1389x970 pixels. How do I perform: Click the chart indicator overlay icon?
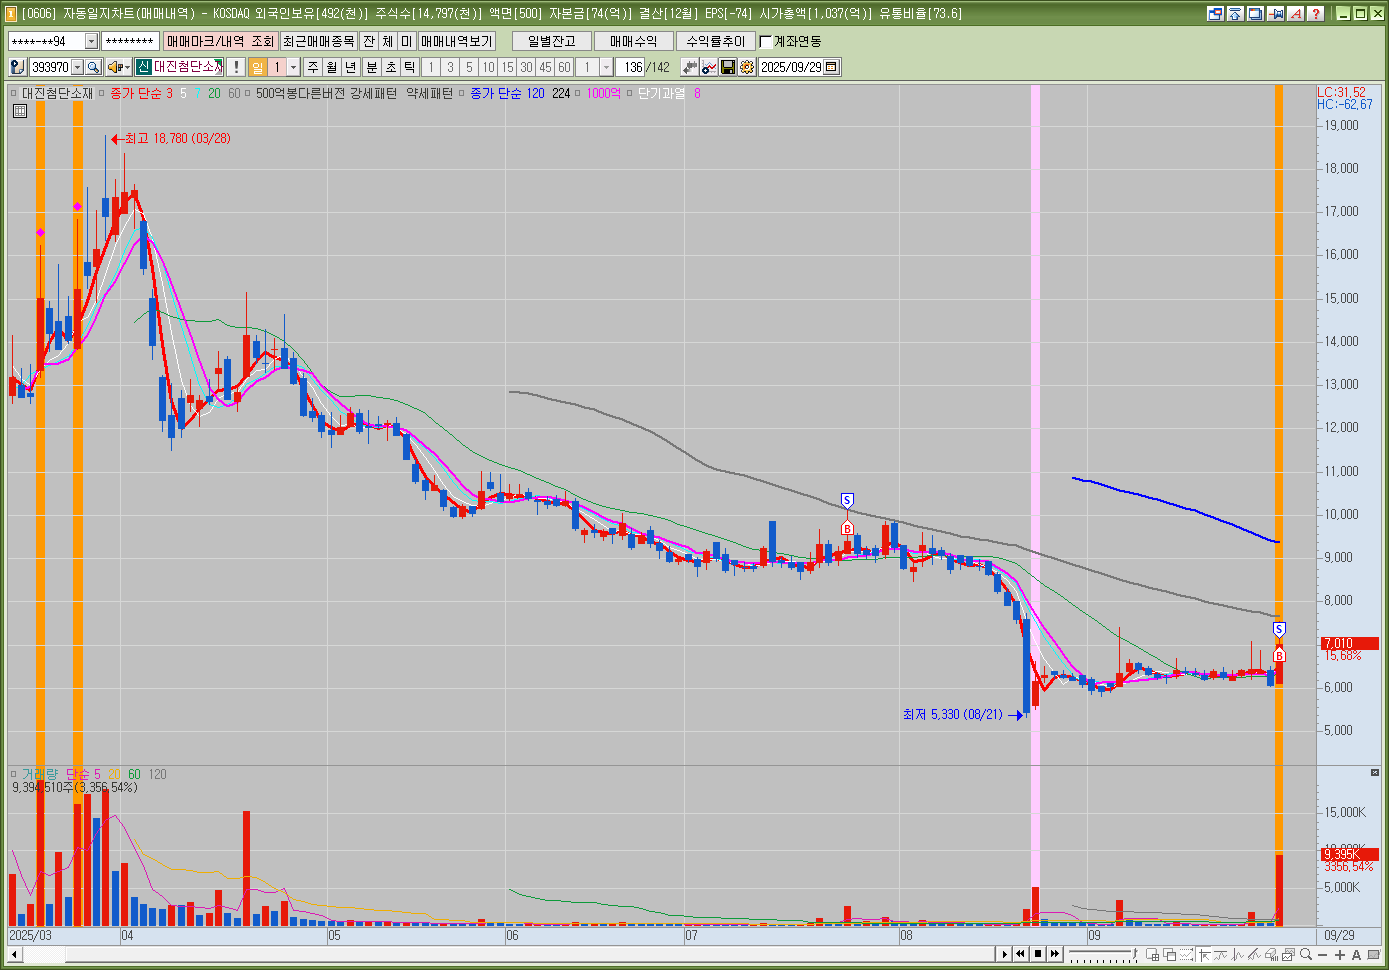(709, 67)
